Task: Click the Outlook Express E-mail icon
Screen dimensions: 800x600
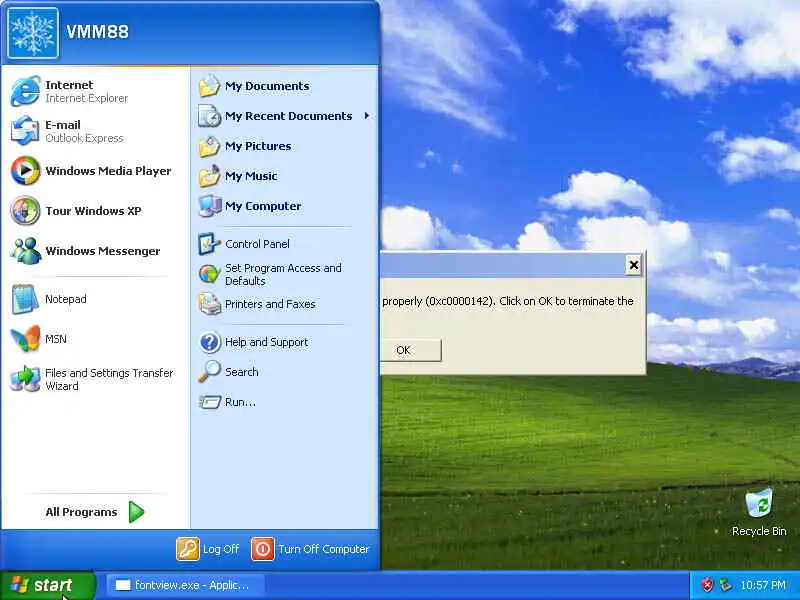Action: click(x=26, y=131)
